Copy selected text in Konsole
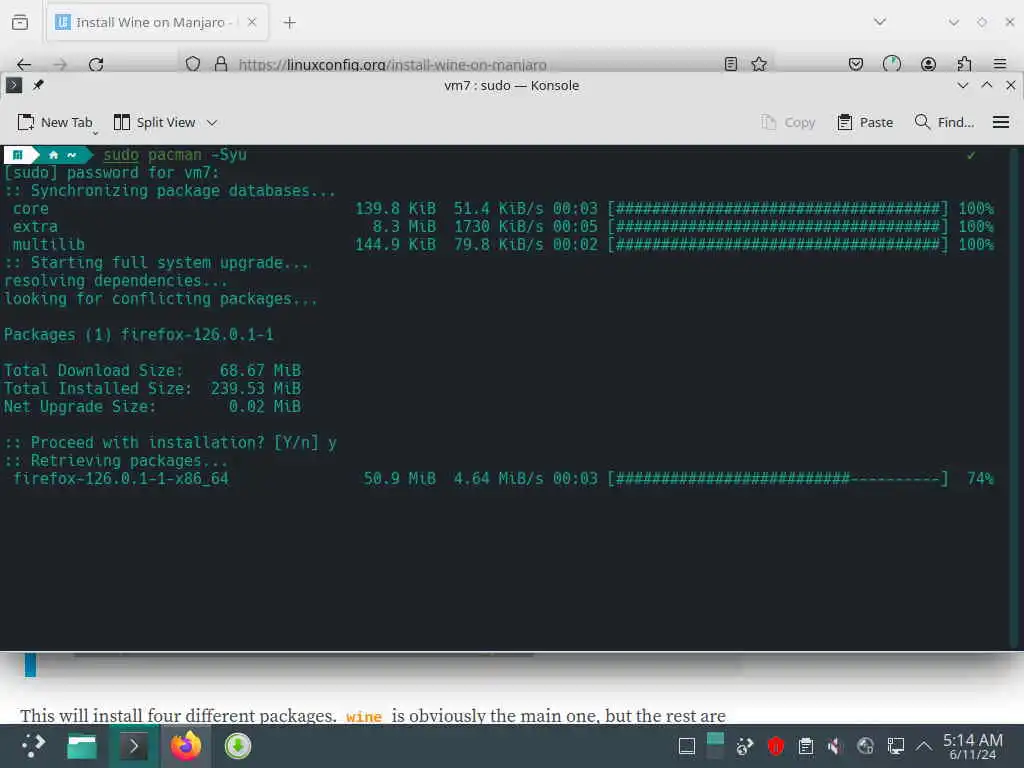The height and width of the screenshot is (768, 1024). pyautogui.click(x=788, y=122)
